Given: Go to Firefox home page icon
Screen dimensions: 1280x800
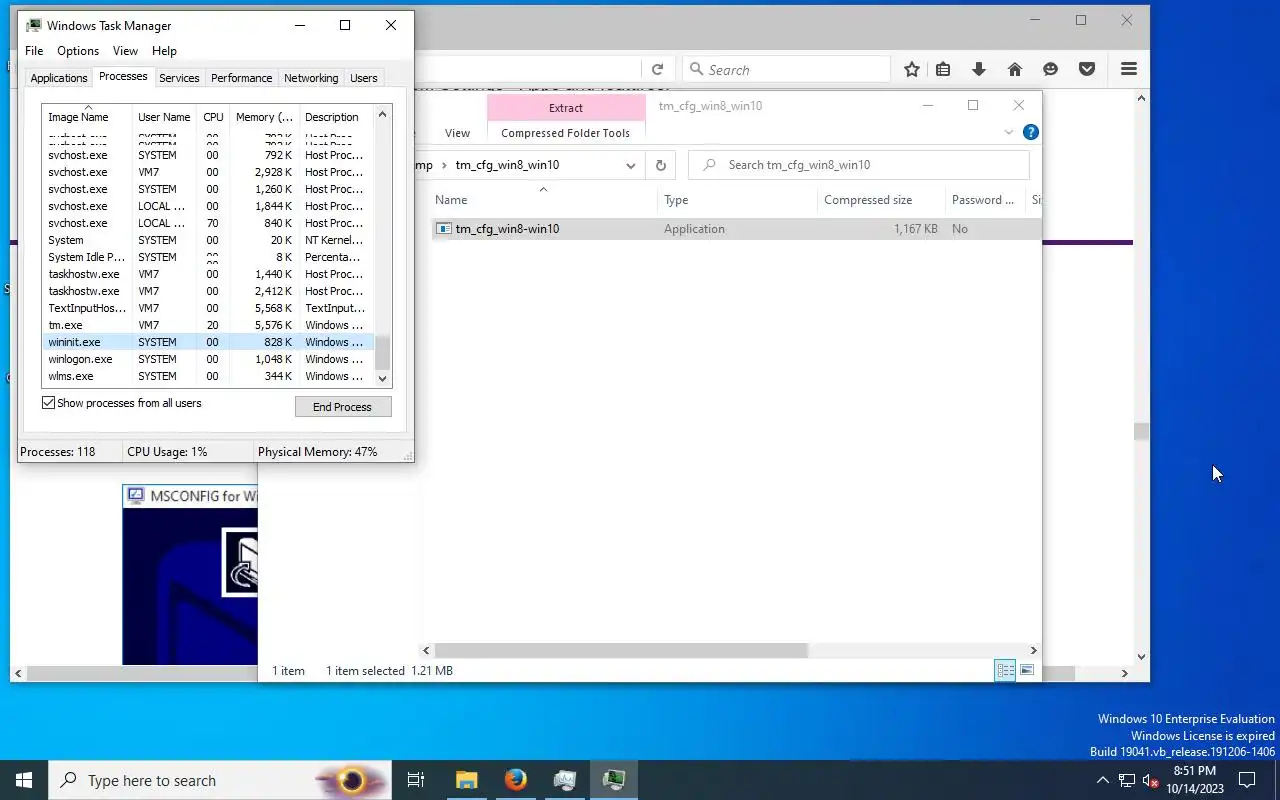Looking at the screenshot, I should coord(1015,69).
